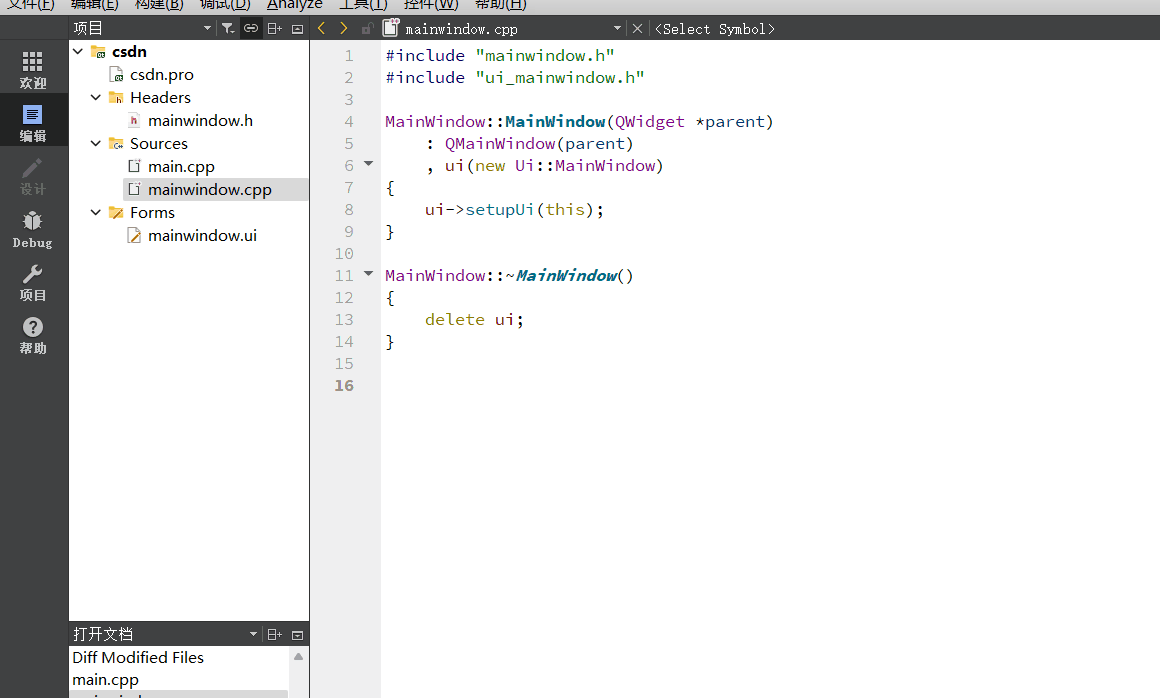Open the Debug (调试) menu
This screenshot has width=1160, height=698.
click(226, 5)
